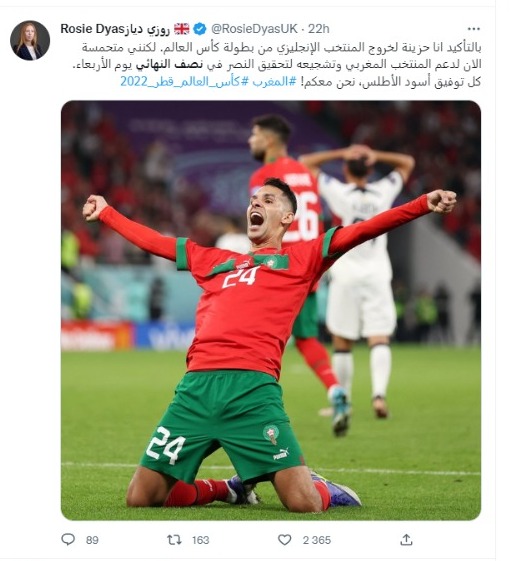Screen dimensions: 512x561
Task: Open the @RosieDyasUK handle link
Action: point(254,29)
